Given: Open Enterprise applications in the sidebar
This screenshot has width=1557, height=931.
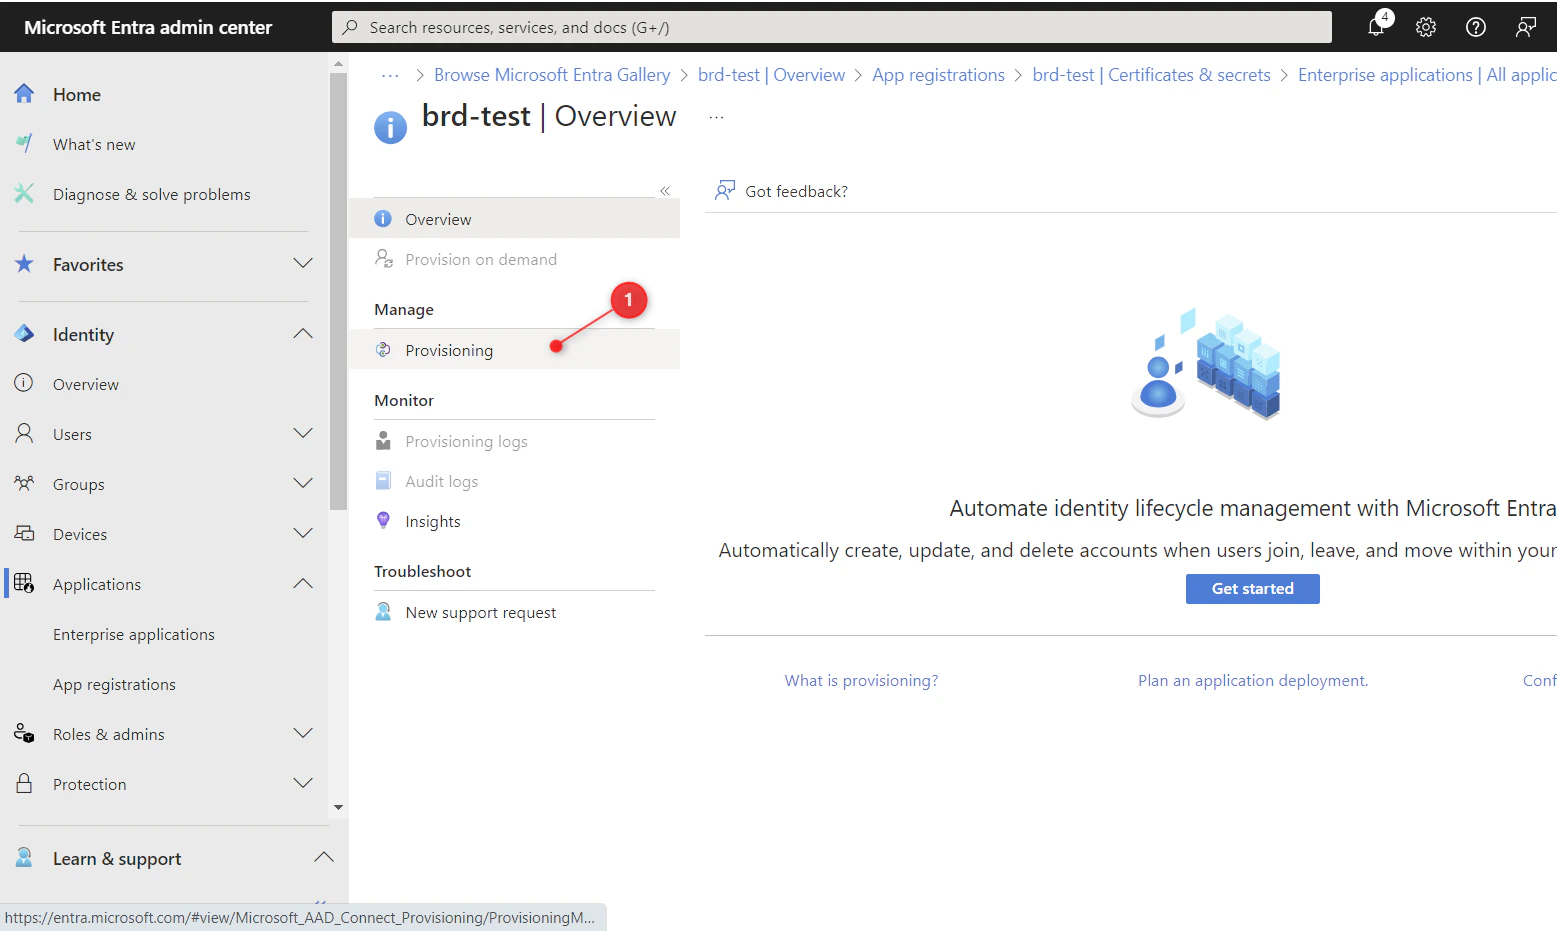Looking at the screenshot, I should (x=134, y=634).
